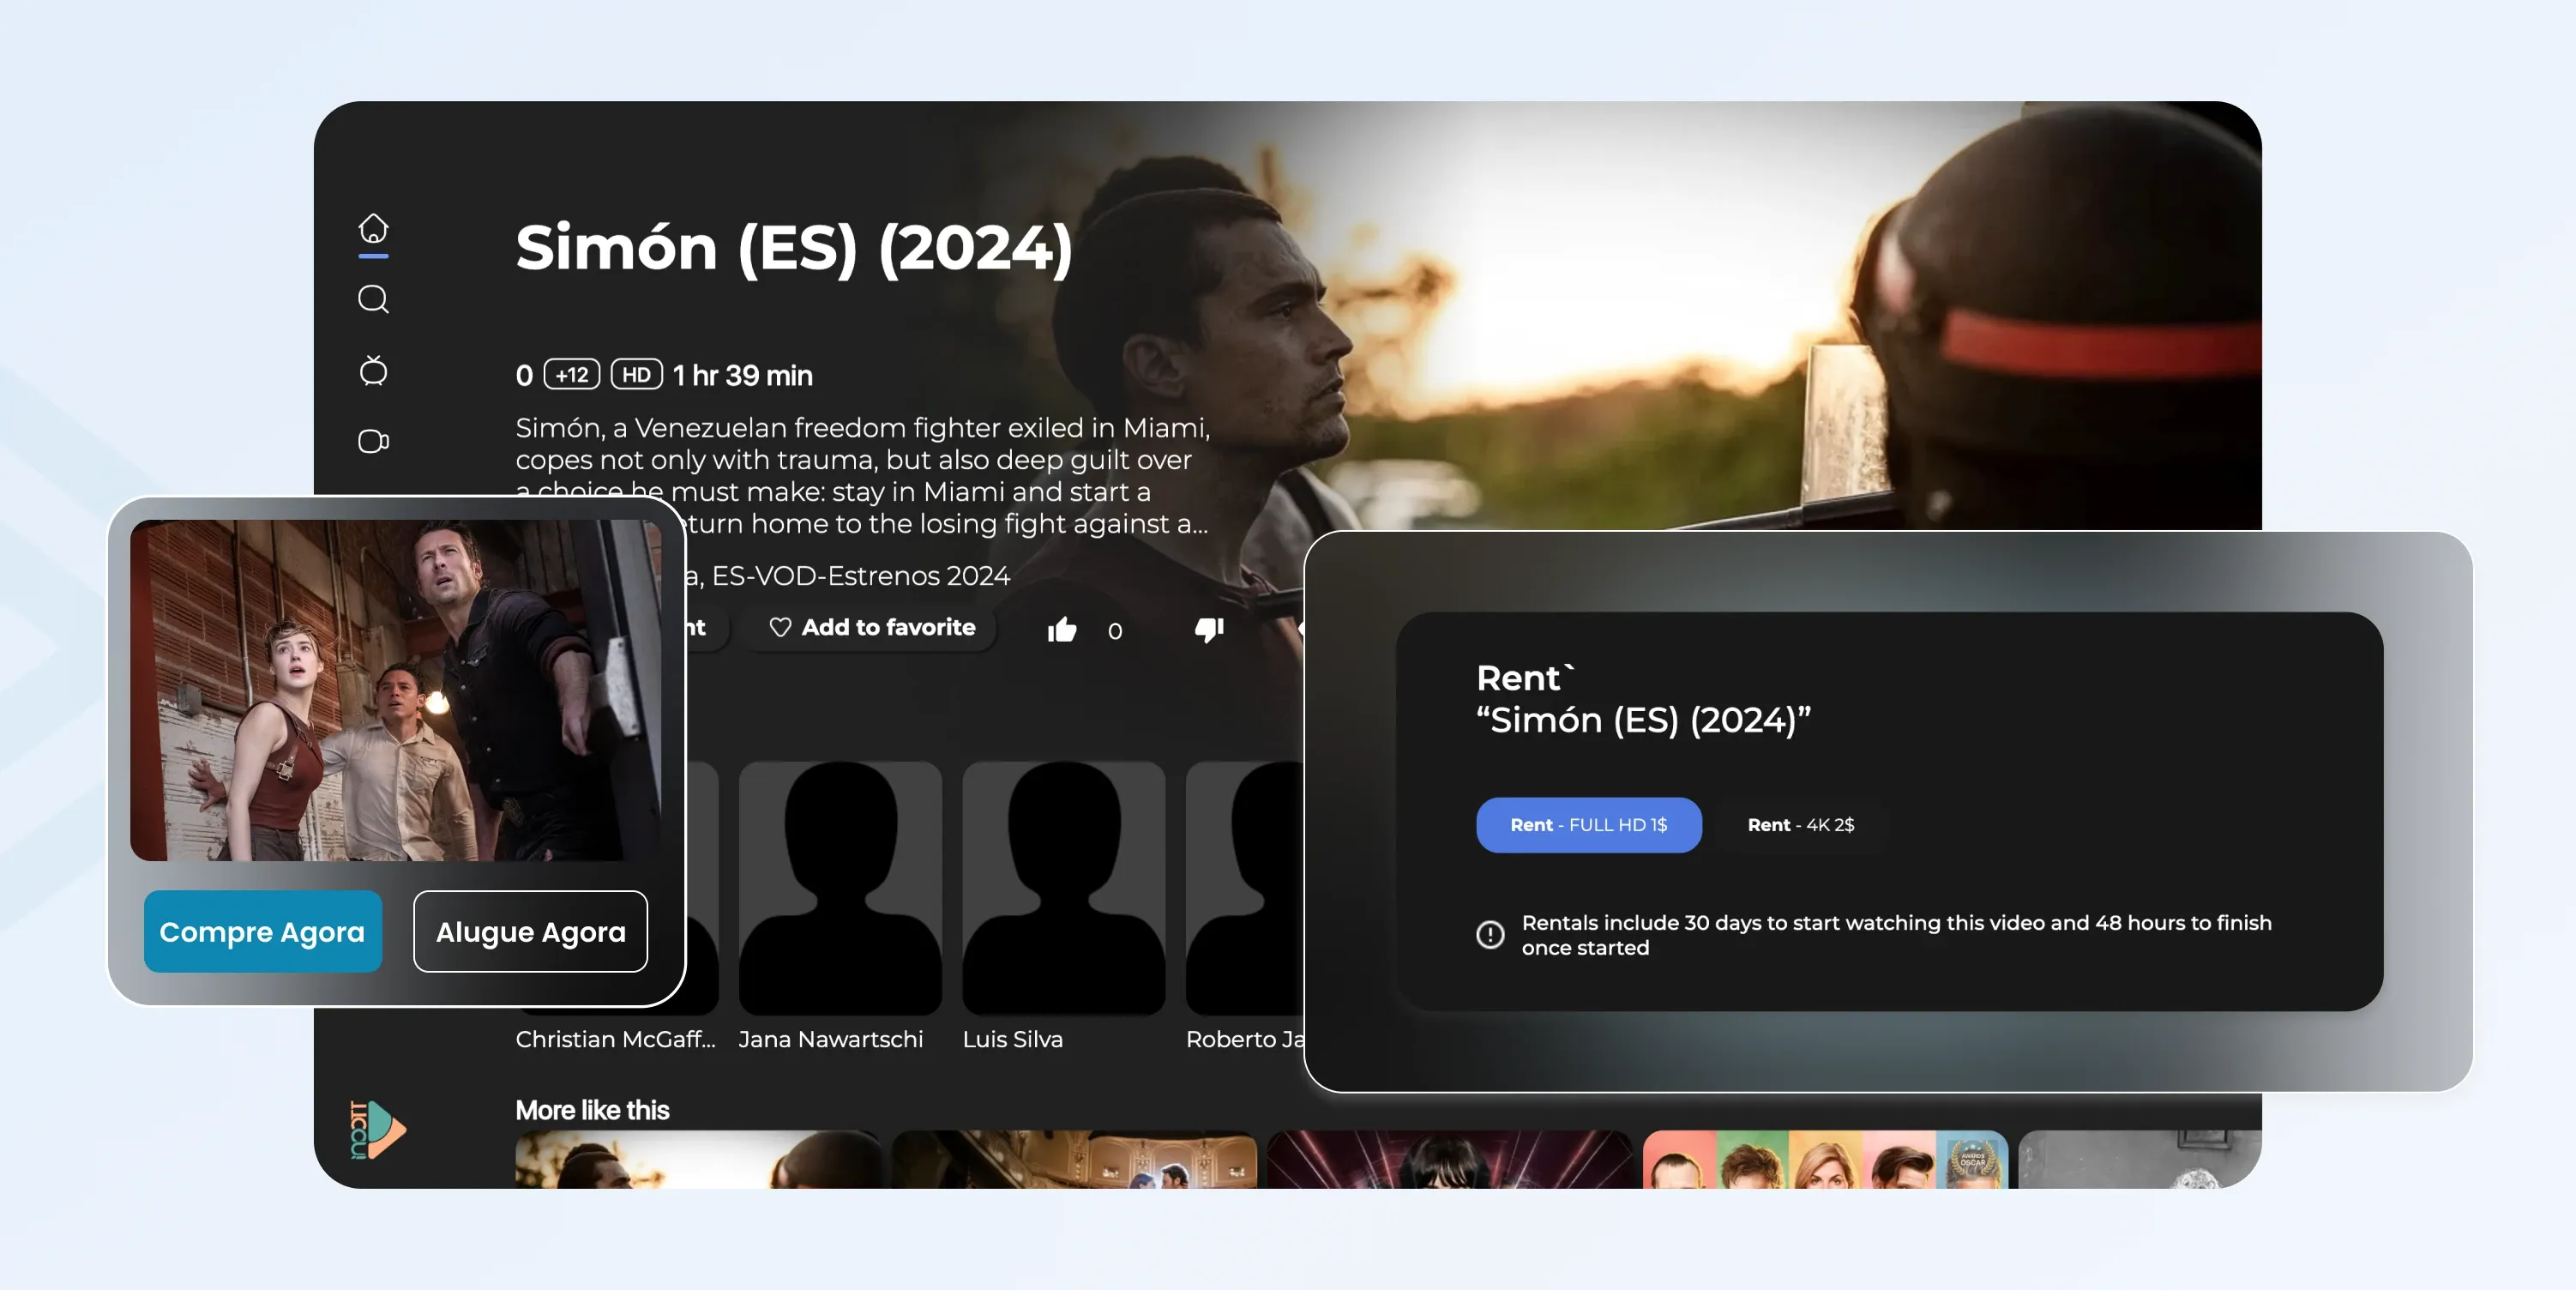Click the info icon beside rental terms
Viewport: 2576px width, 1290px height.
[x=1490, y=934]
